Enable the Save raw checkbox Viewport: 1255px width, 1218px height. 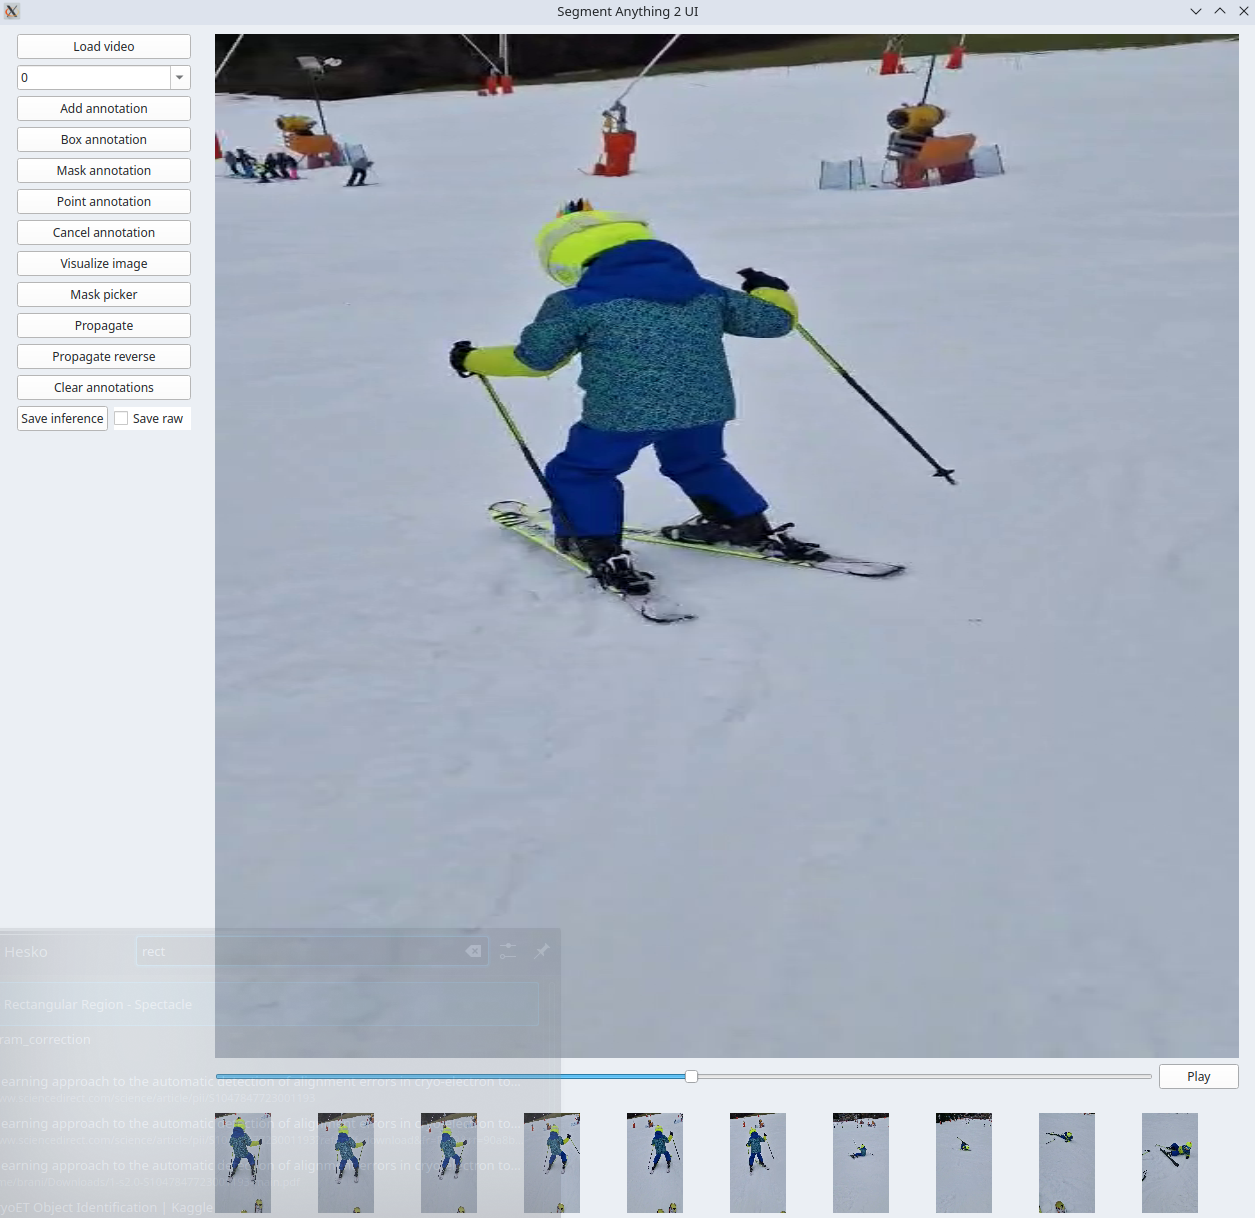coord(122,419)
